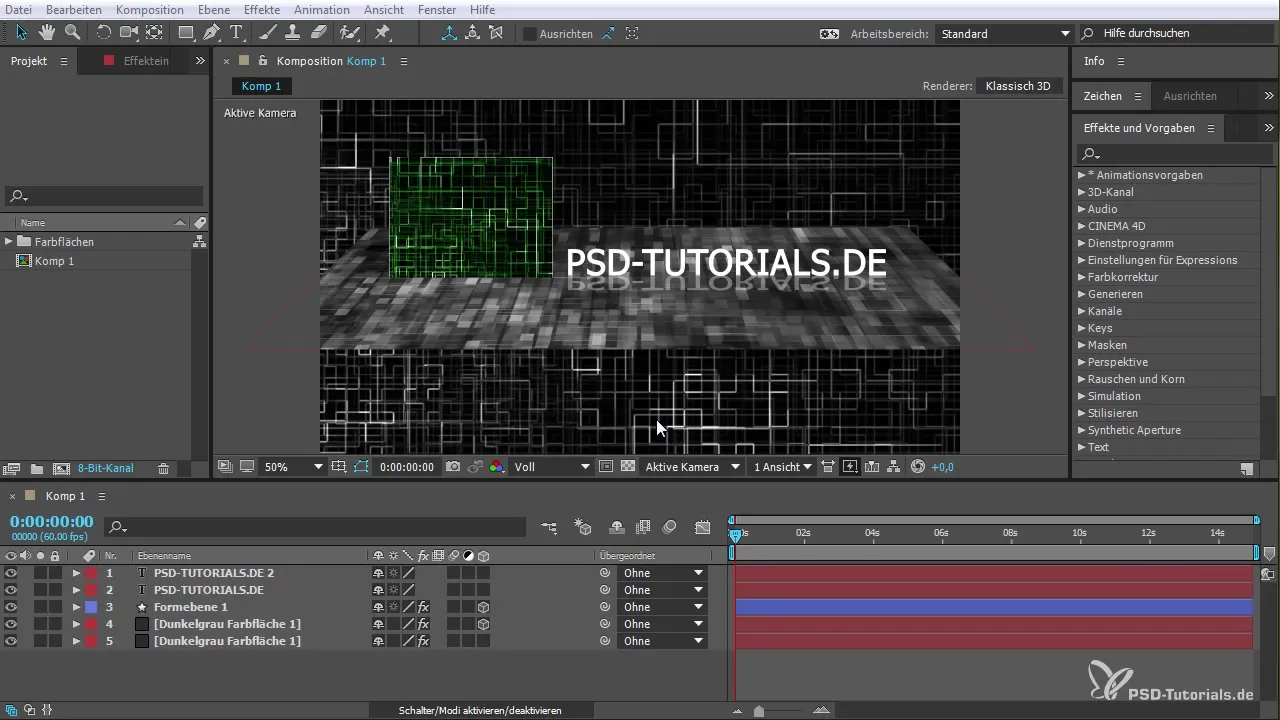Open the Arbeitsbereich Standard dropdown
Image resolution: width=1280 pixels, height=720 pixels.
pos(1003,33)
